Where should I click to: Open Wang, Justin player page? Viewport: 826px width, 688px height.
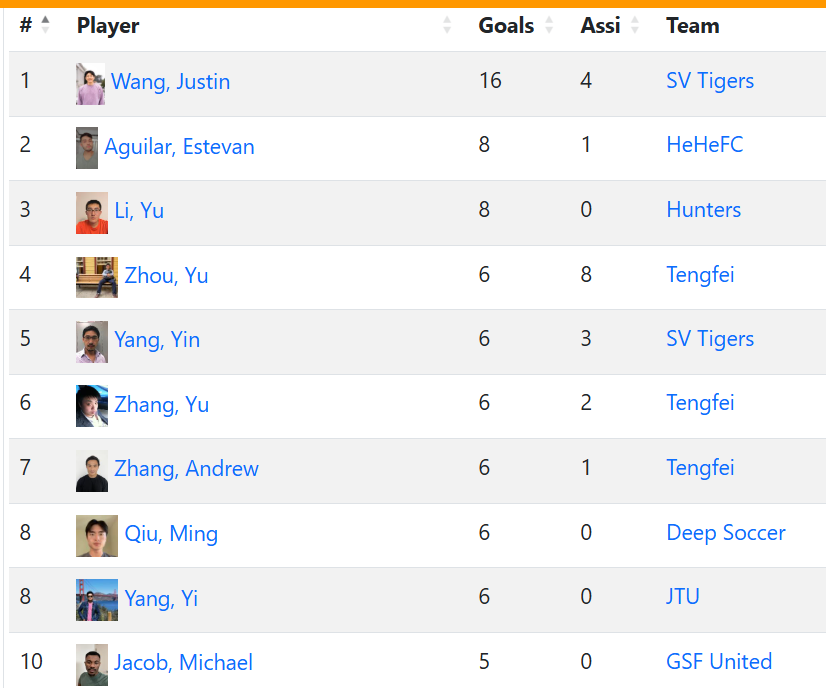tap(171, 82)
